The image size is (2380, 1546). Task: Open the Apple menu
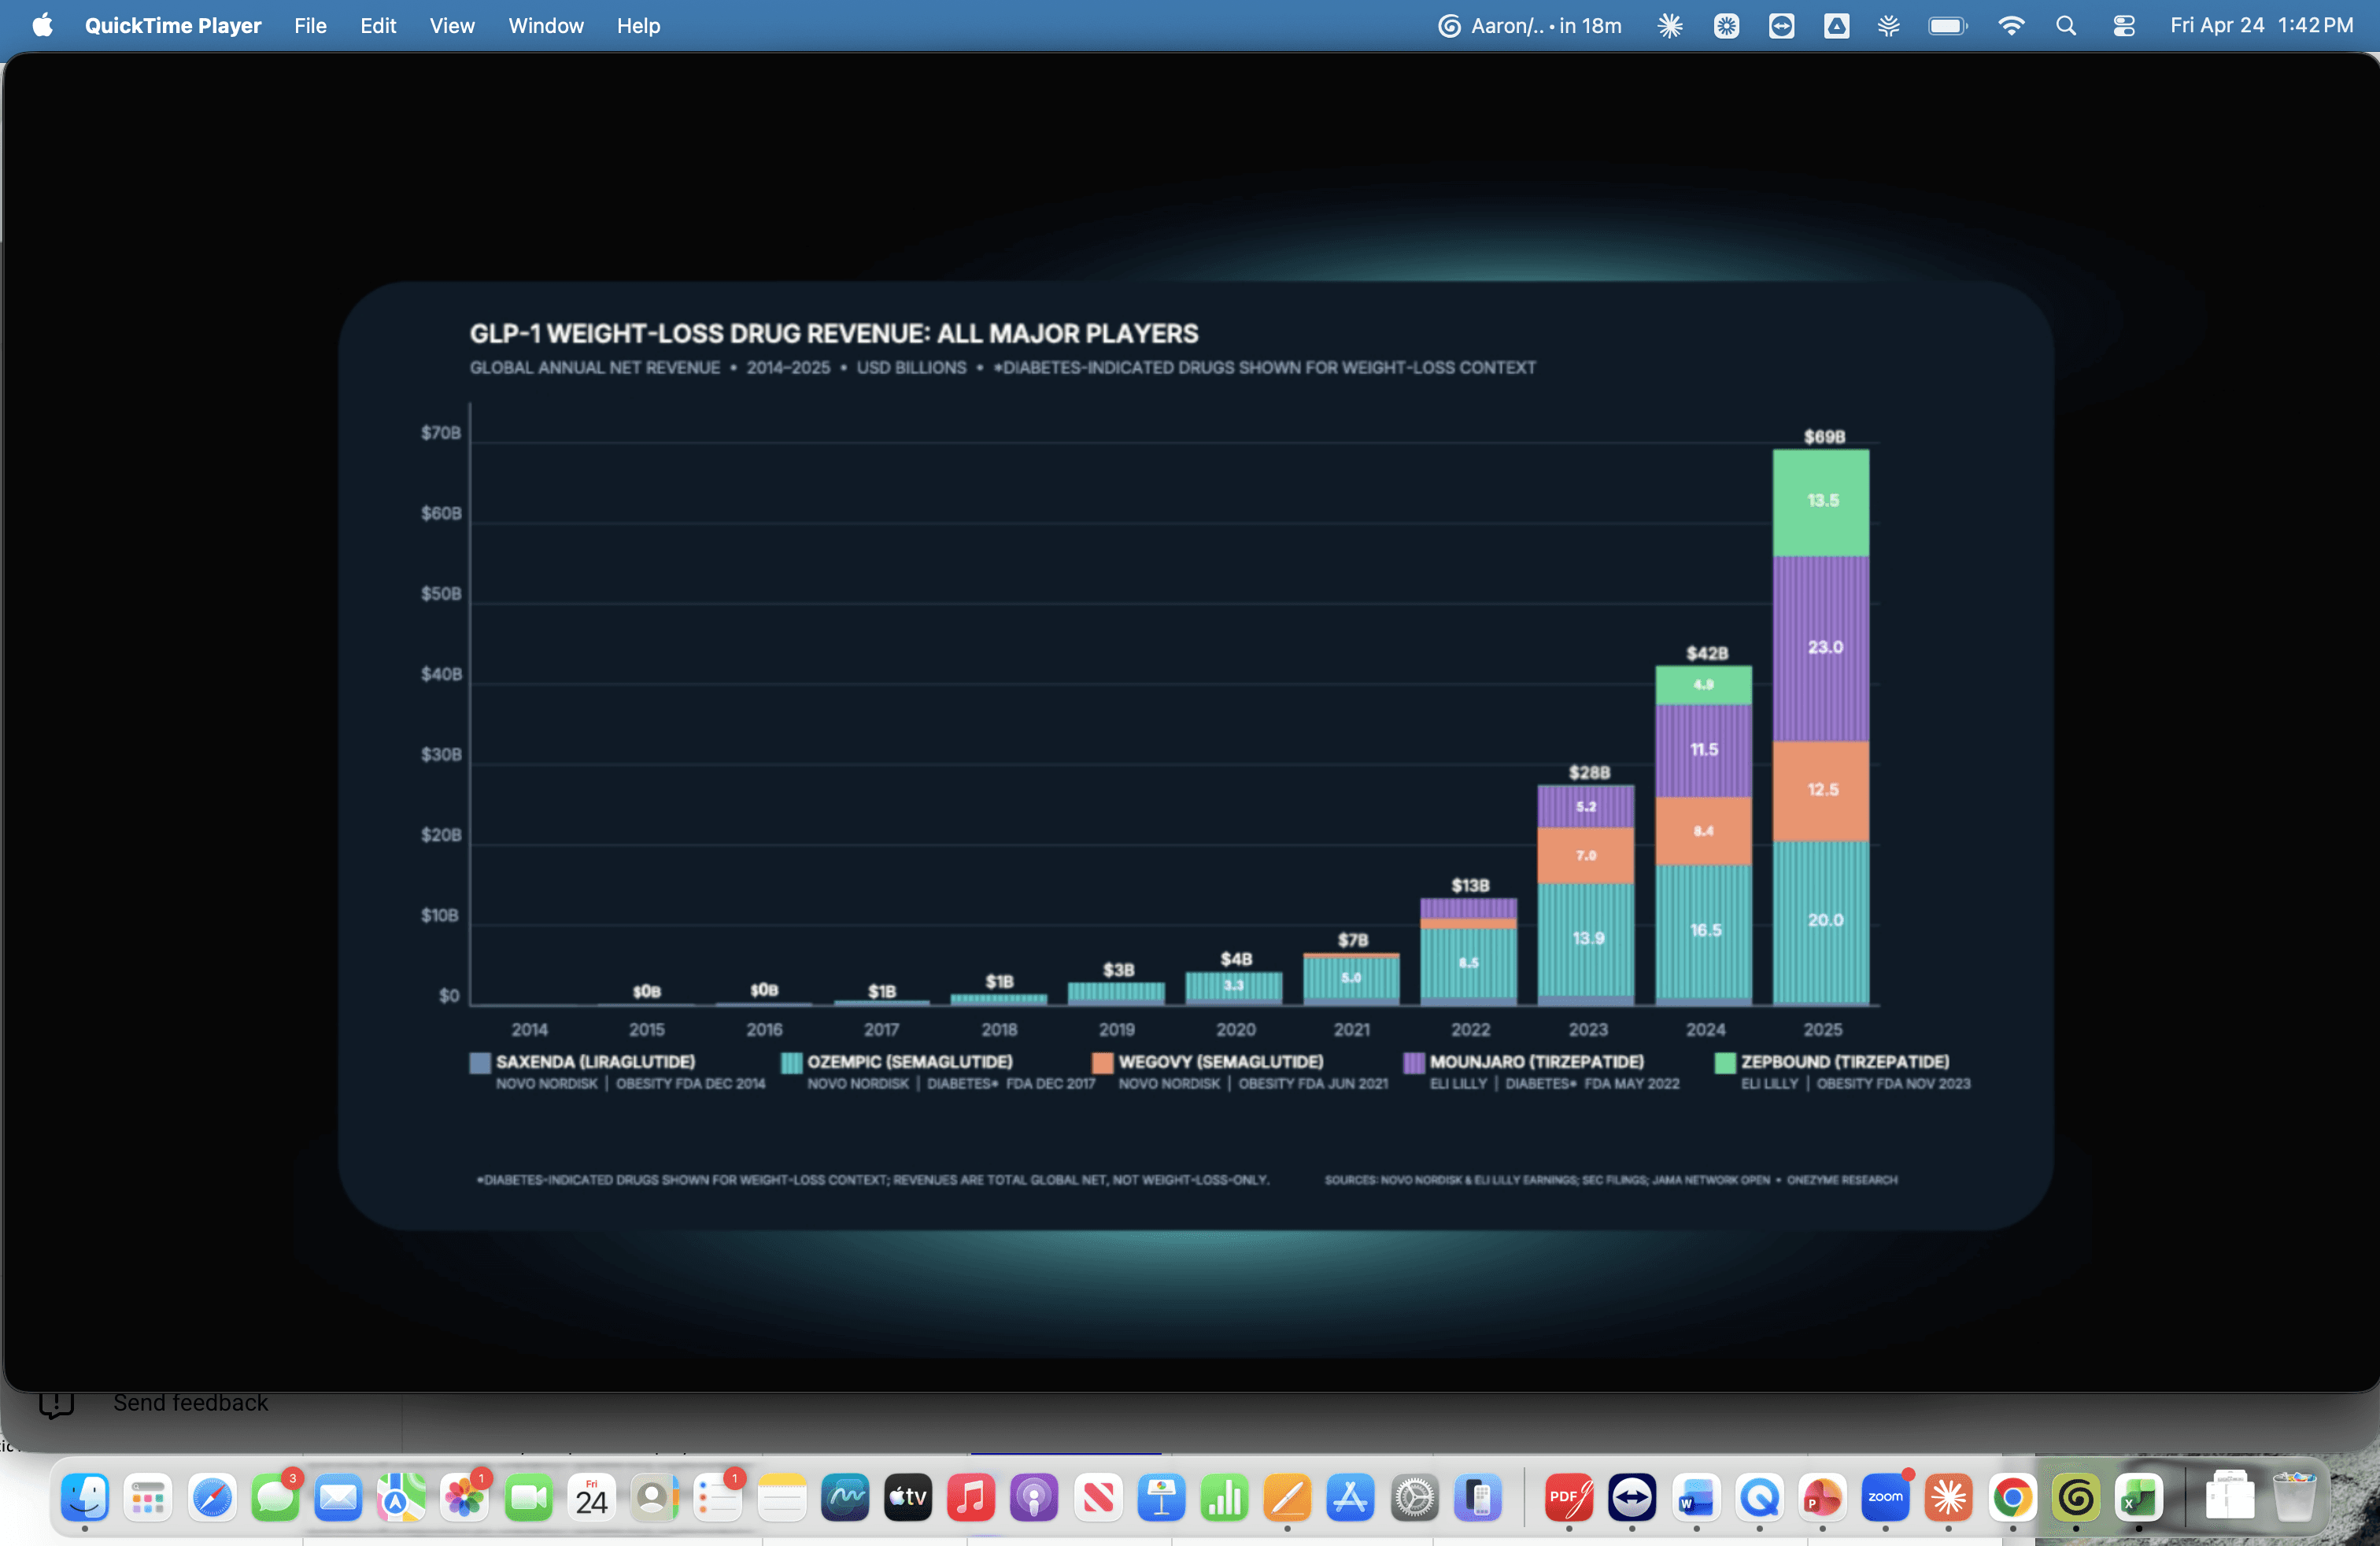pyautogui.click(x=42, y=26)
